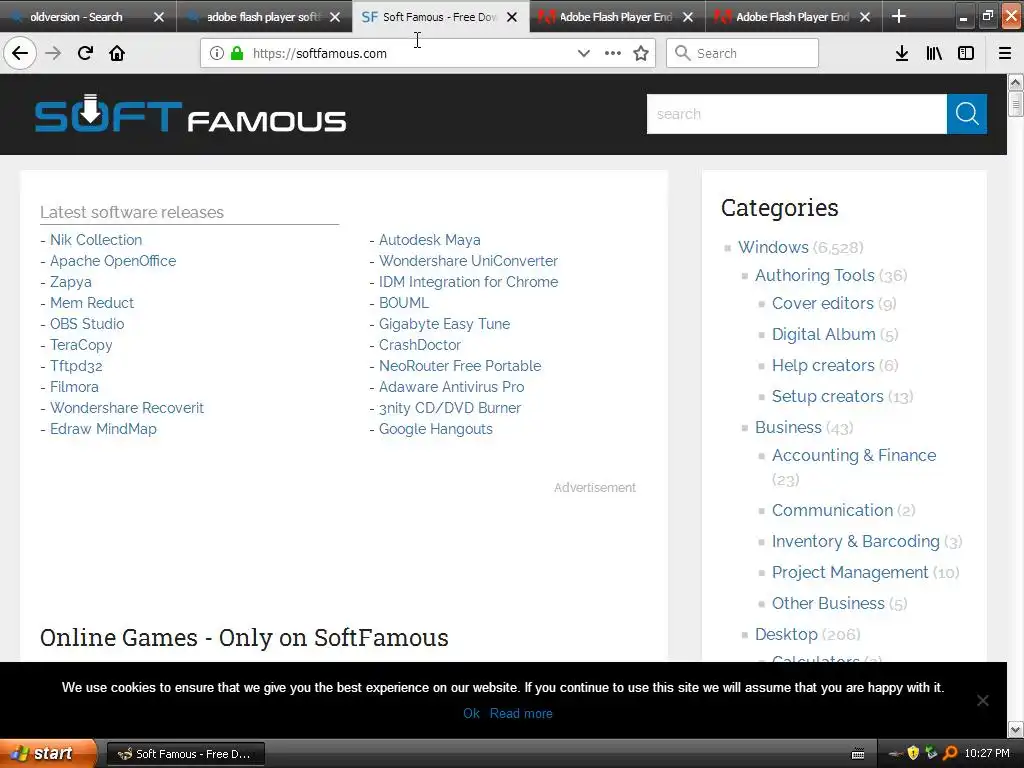This screenshot has height=768, width=1024.
Task: Click the browser Search box
Action: (x=743, y=53)
